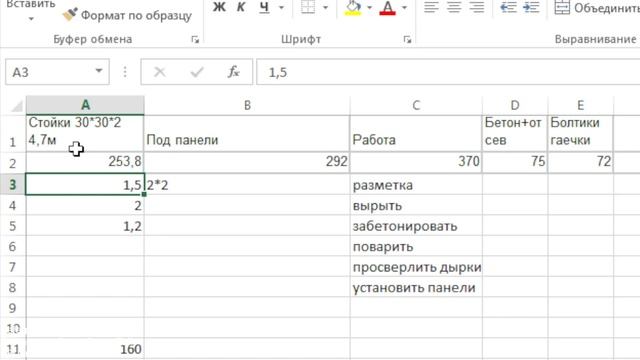640x360 pixels.
Task: Select cell поварить
Action: (x=416, y=246)
